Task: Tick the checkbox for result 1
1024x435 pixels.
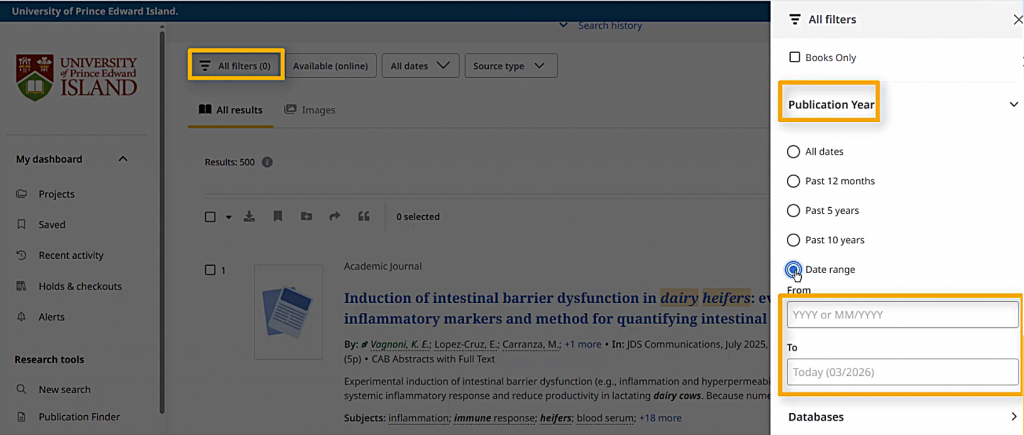Action: [210, 270]
